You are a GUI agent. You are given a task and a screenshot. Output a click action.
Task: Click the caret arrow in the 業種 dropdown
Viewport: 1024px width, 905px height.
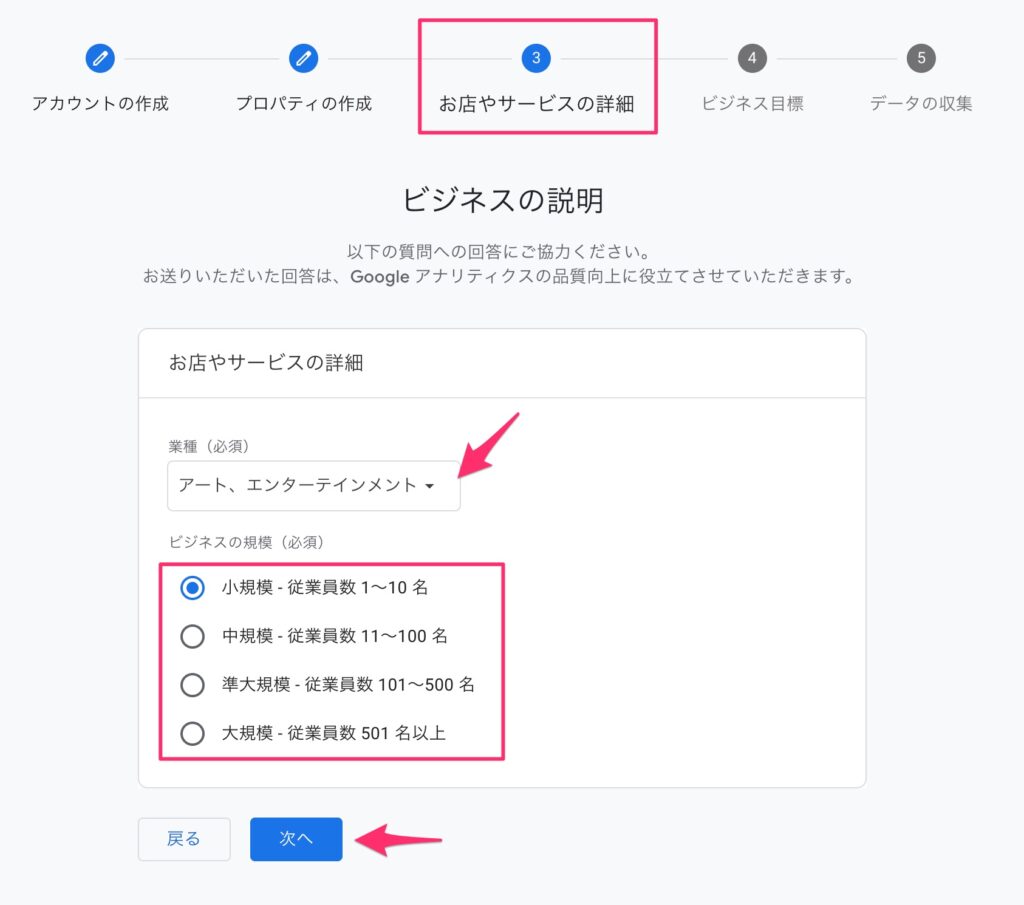click(430, 486)
